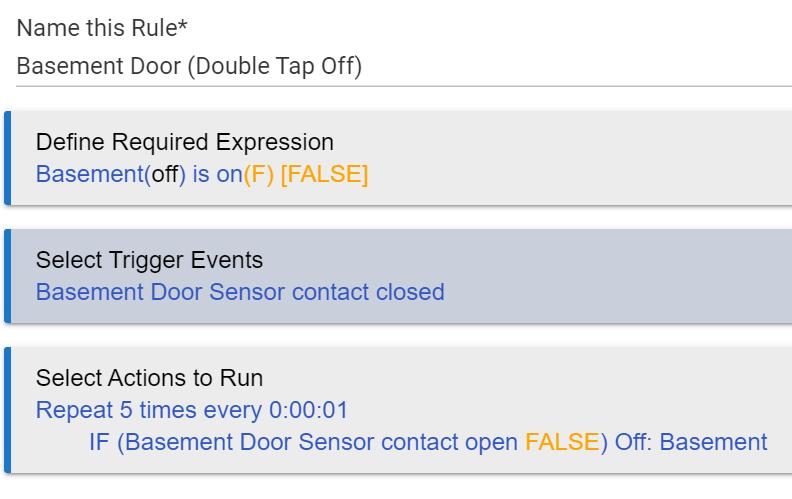The width and height of the screenshot is (792, 499).
Task: Click the Select Trigger Events heading
Action: pyautogui.click(x=150, y=260)
